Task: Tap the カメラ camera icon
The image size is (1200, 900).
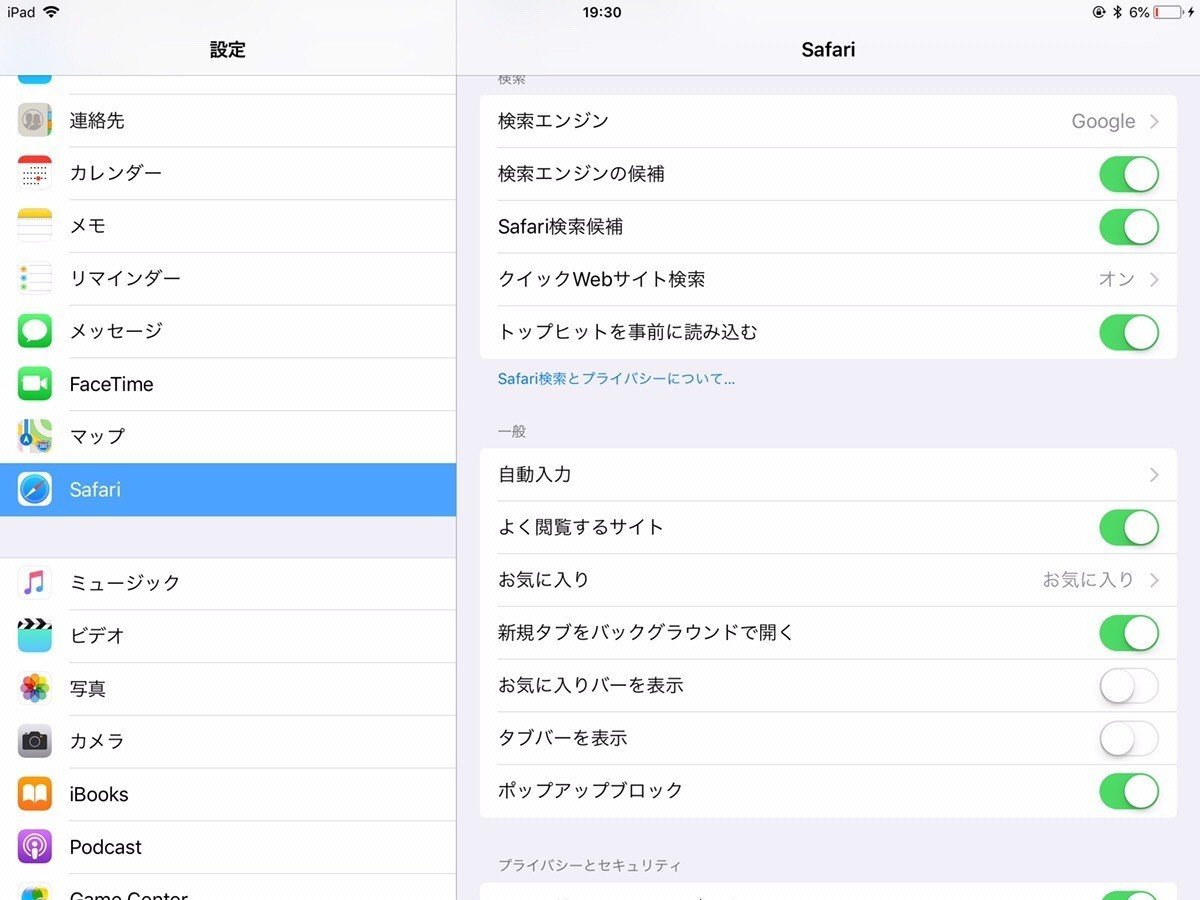Action: point(35,741)
